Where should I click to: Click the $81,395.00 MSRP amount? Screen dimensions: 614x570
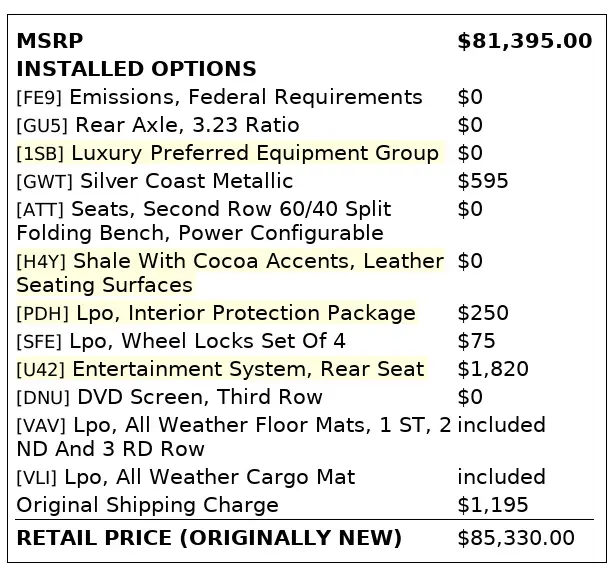524,41
